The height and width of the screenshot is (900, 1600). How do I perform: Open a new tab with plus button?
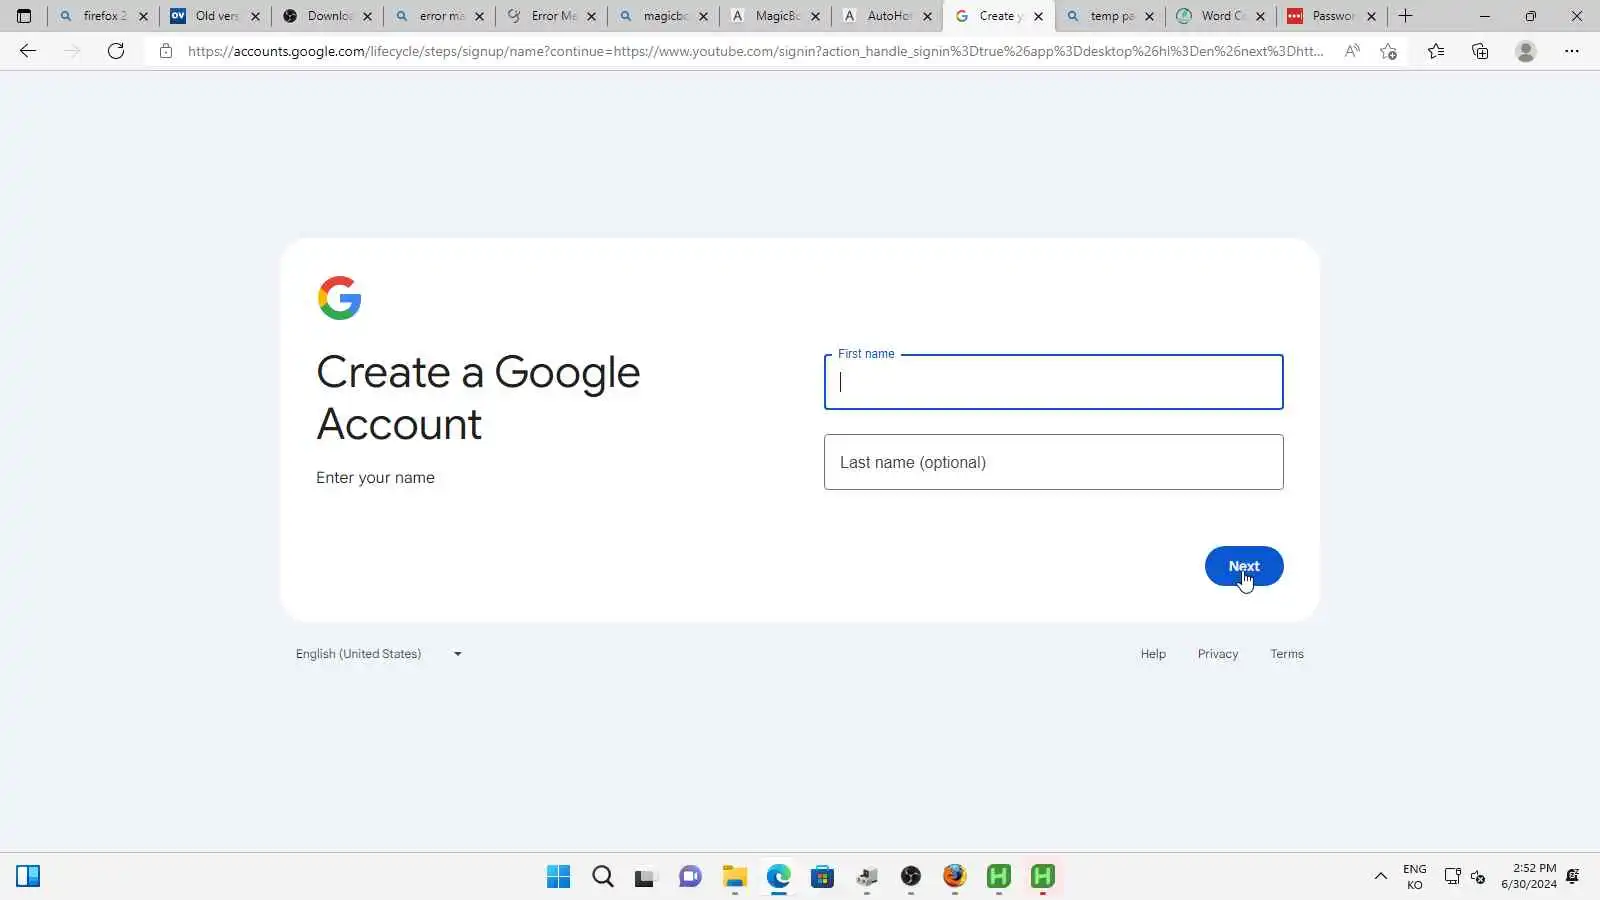1405,16
